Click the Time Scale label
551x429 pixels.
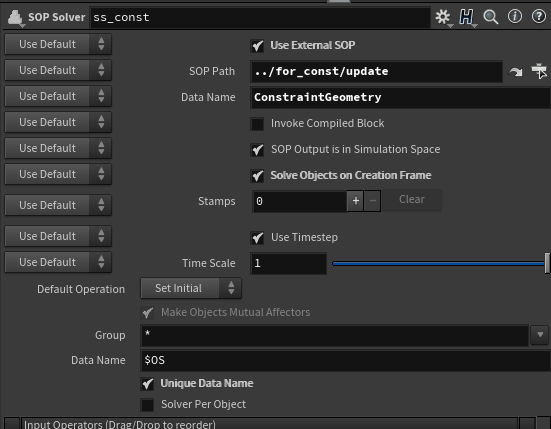click(x=209, y=264)
